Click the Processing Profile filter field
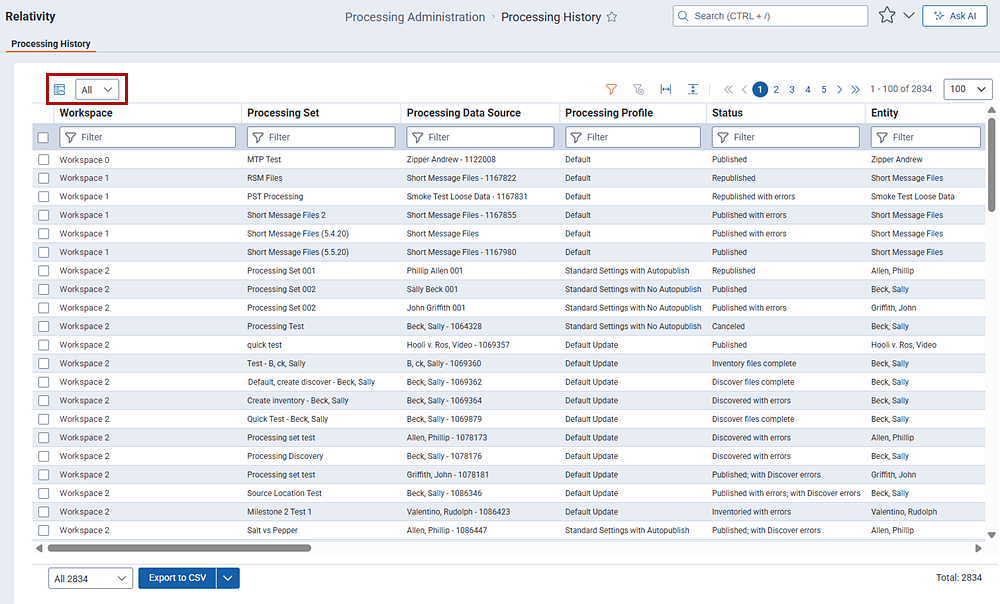 click(633, 137)
